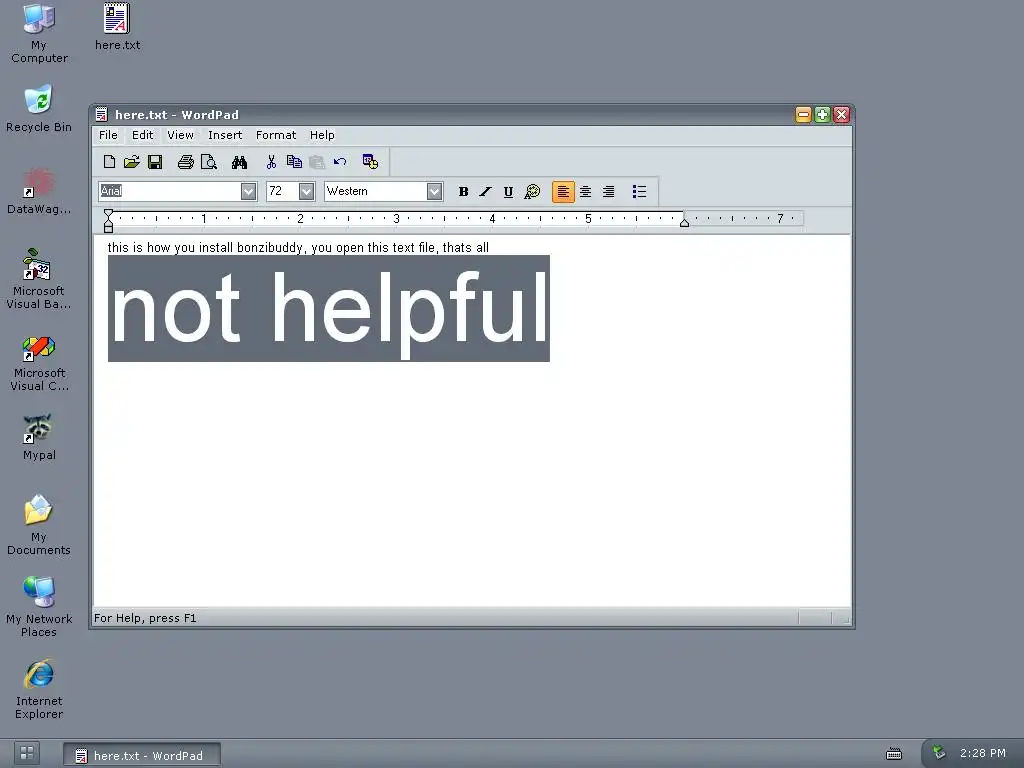Select My Network Places icon

point(39,607)
